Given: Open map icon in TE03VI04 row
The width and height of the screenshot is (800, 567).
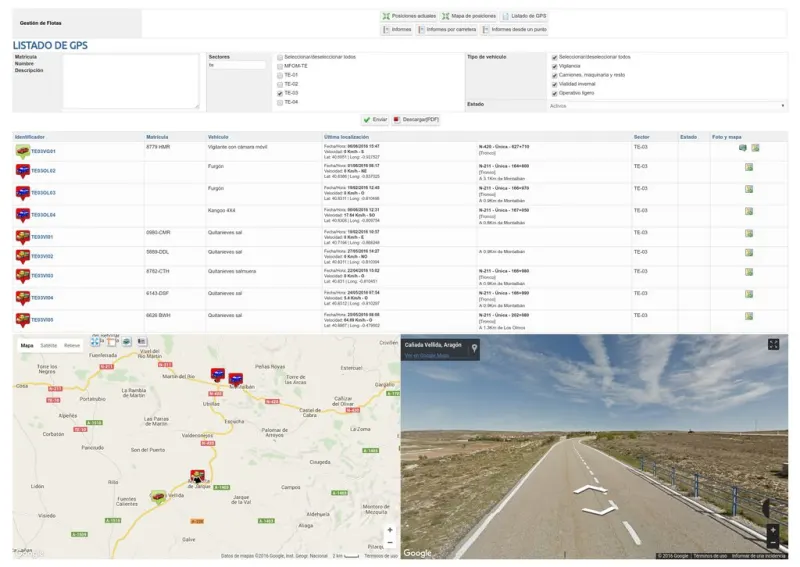Looking at the screenshot, I should [749, 294].
